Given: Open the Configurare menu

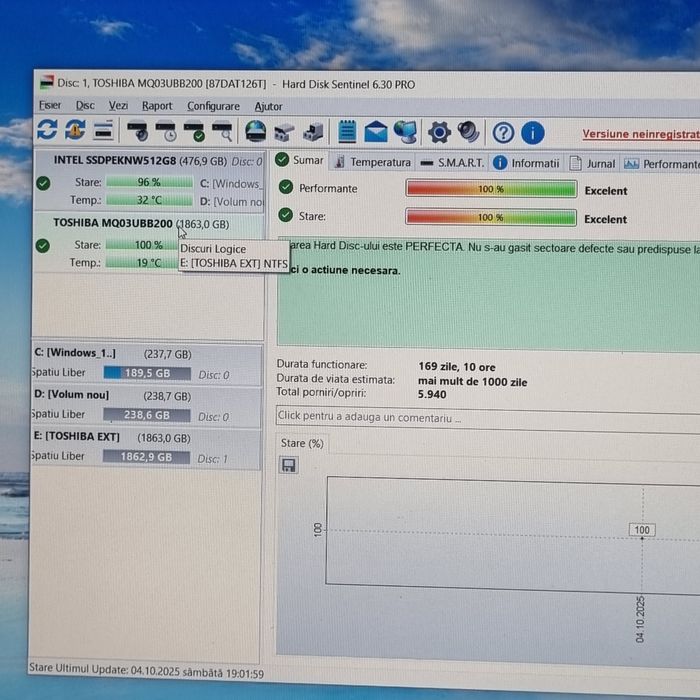Looking at the screenshot, I should pos(213,106).
